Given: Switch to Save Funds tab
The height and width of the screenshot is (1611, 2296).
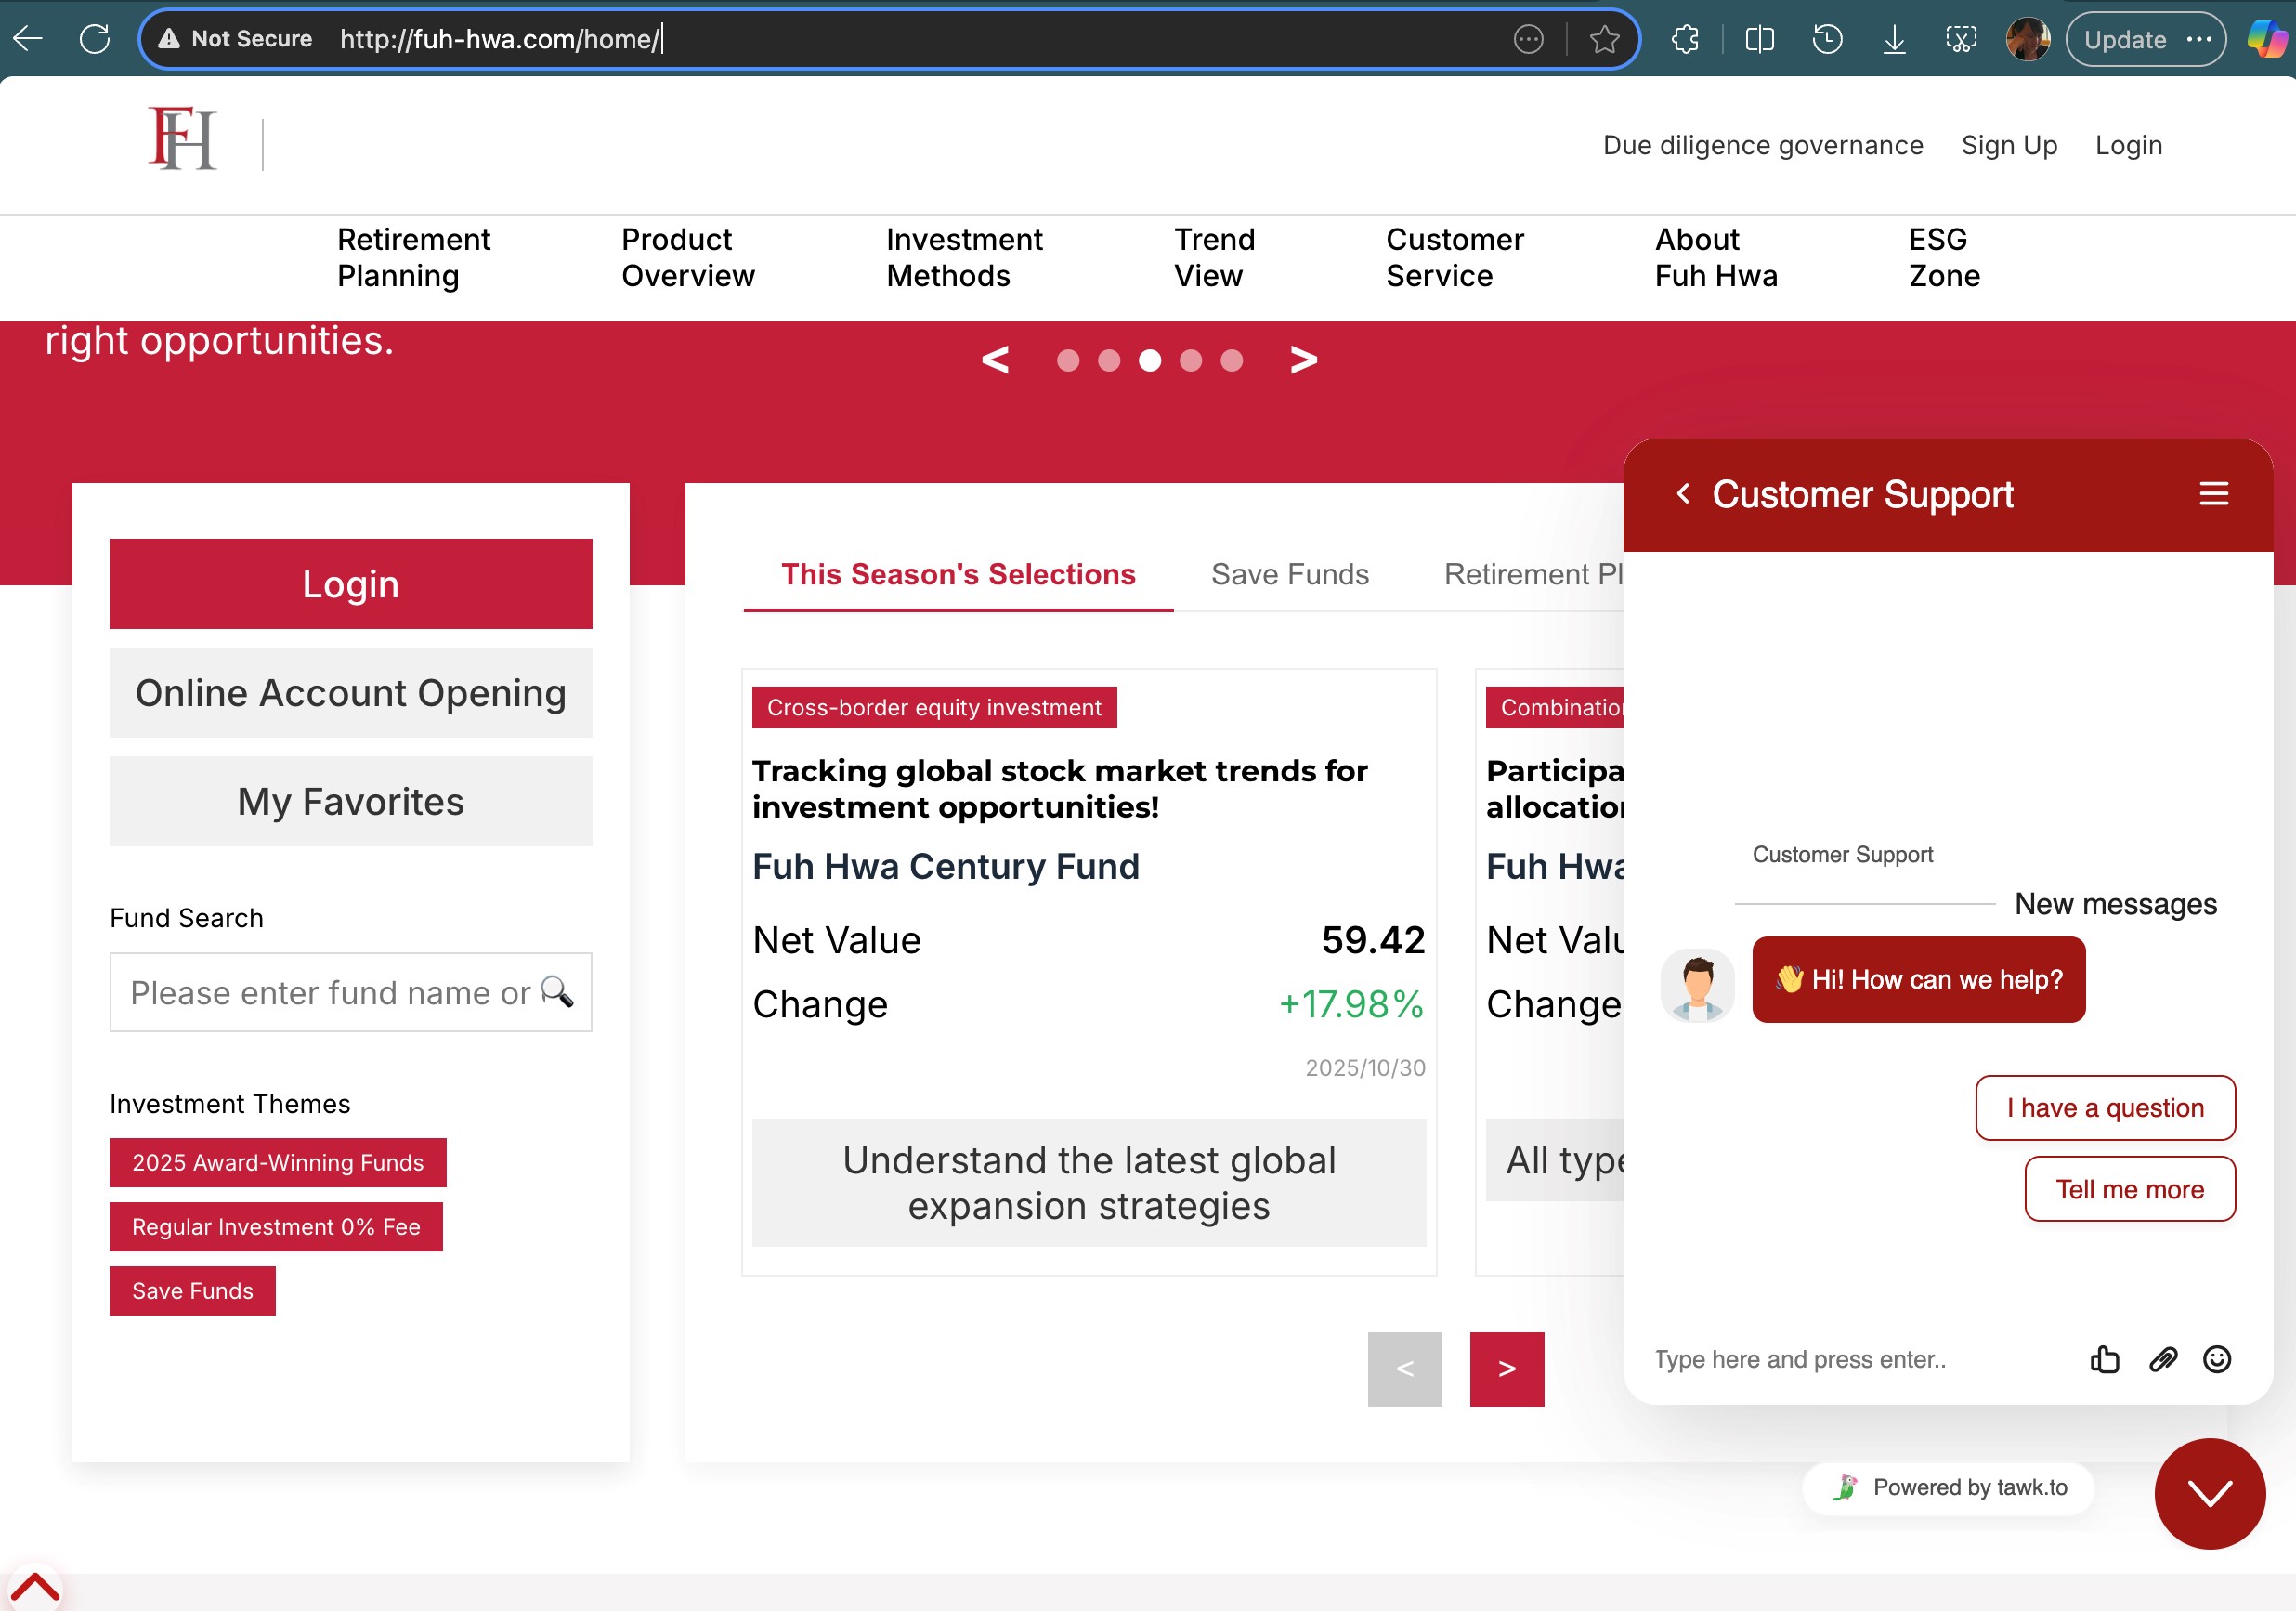Looking at the screenshot, I should (1289, 574).
